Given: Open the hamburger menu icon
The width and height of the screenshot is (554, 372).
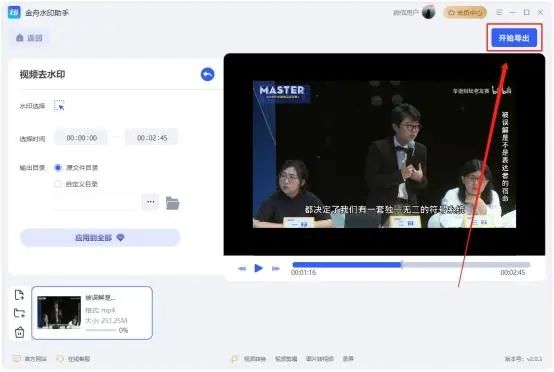Looking at the screenshot, I should (x=499, y=12).
